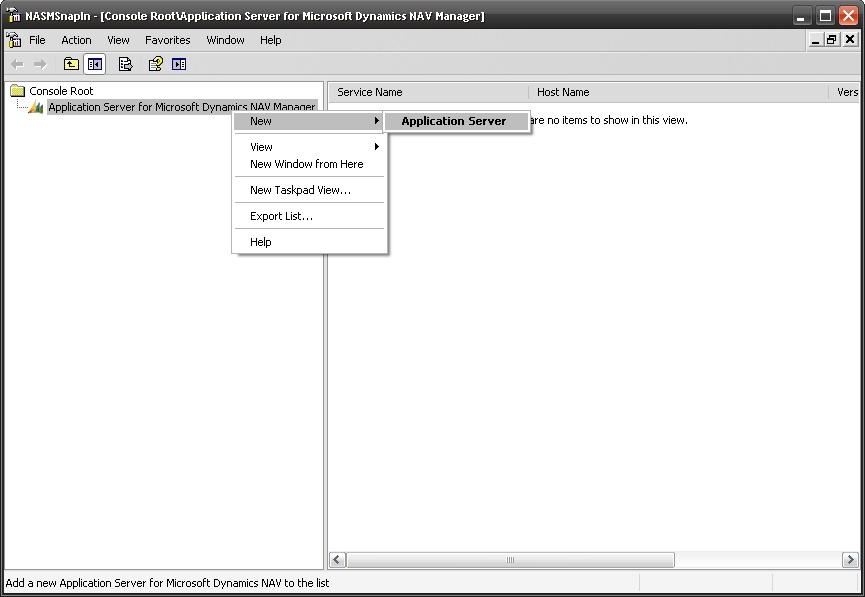Open the View menu in the menu bar
This screenshot has height=597, width=865.
coord(118,40)
